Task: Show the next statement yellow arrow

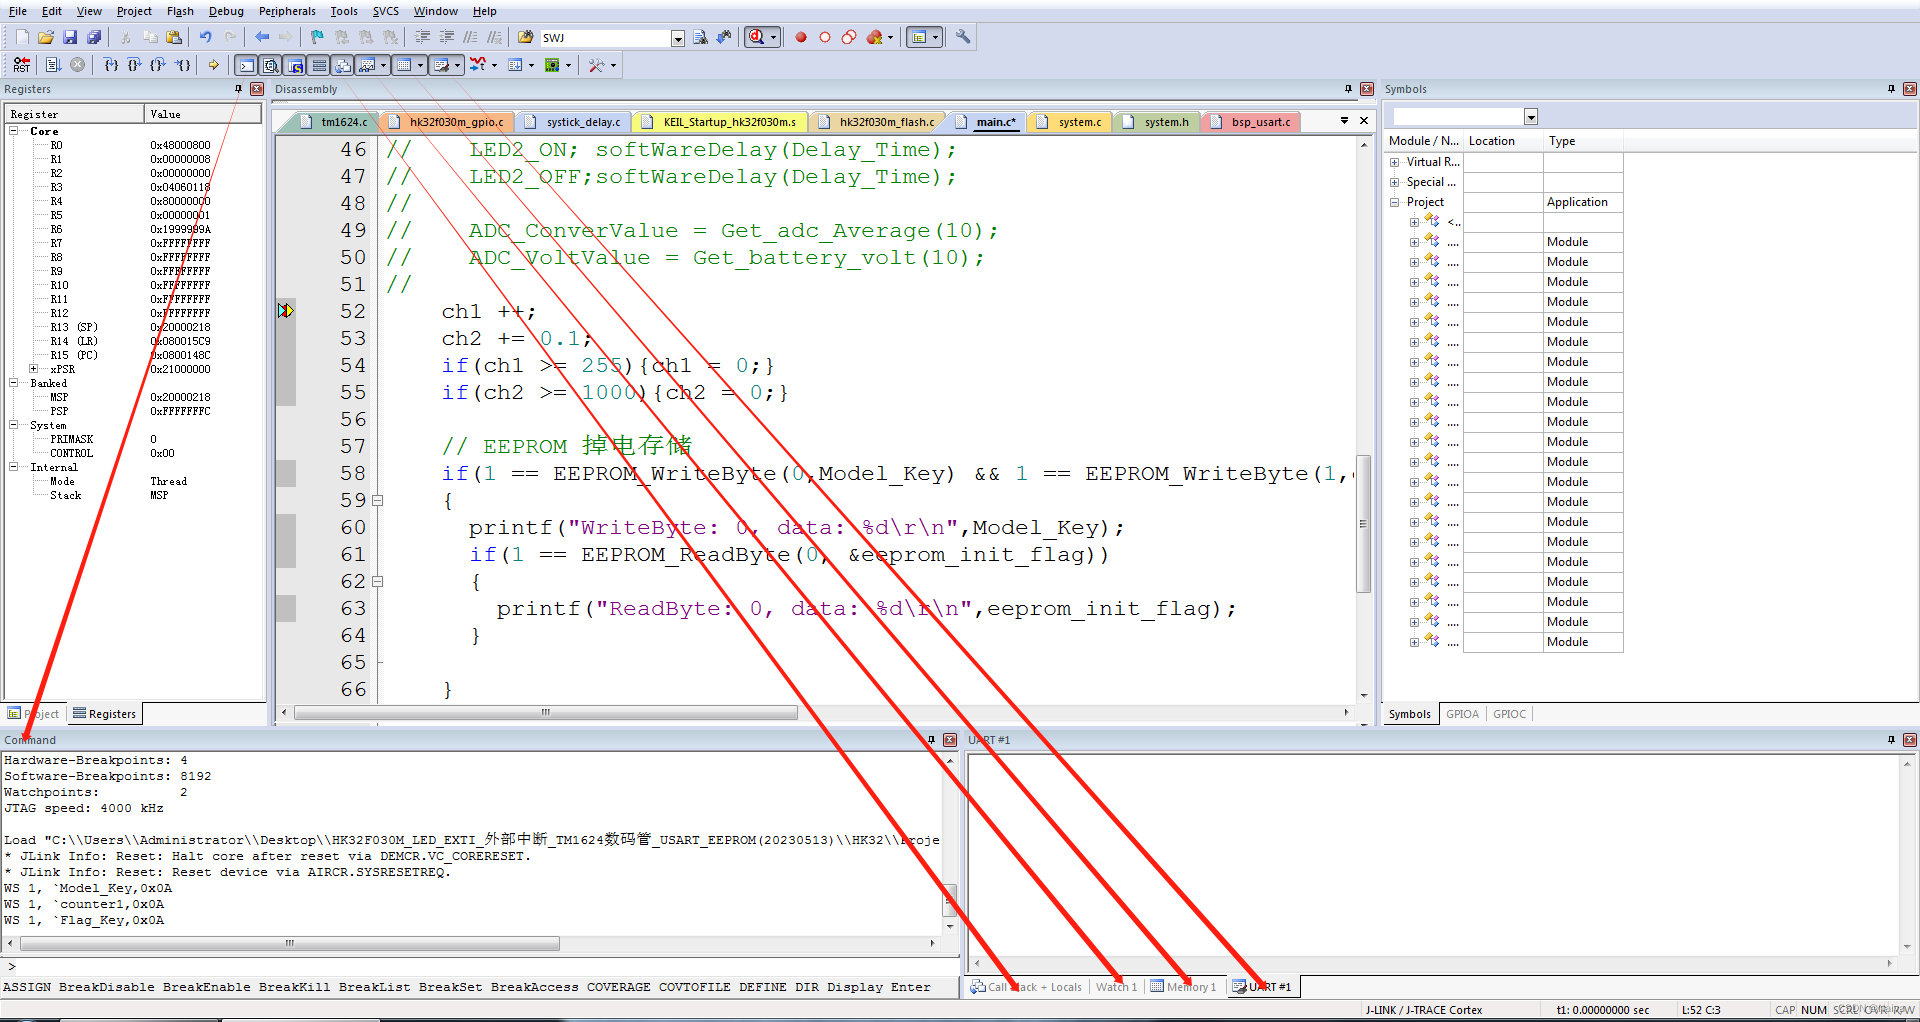Action: click(213, 65)
